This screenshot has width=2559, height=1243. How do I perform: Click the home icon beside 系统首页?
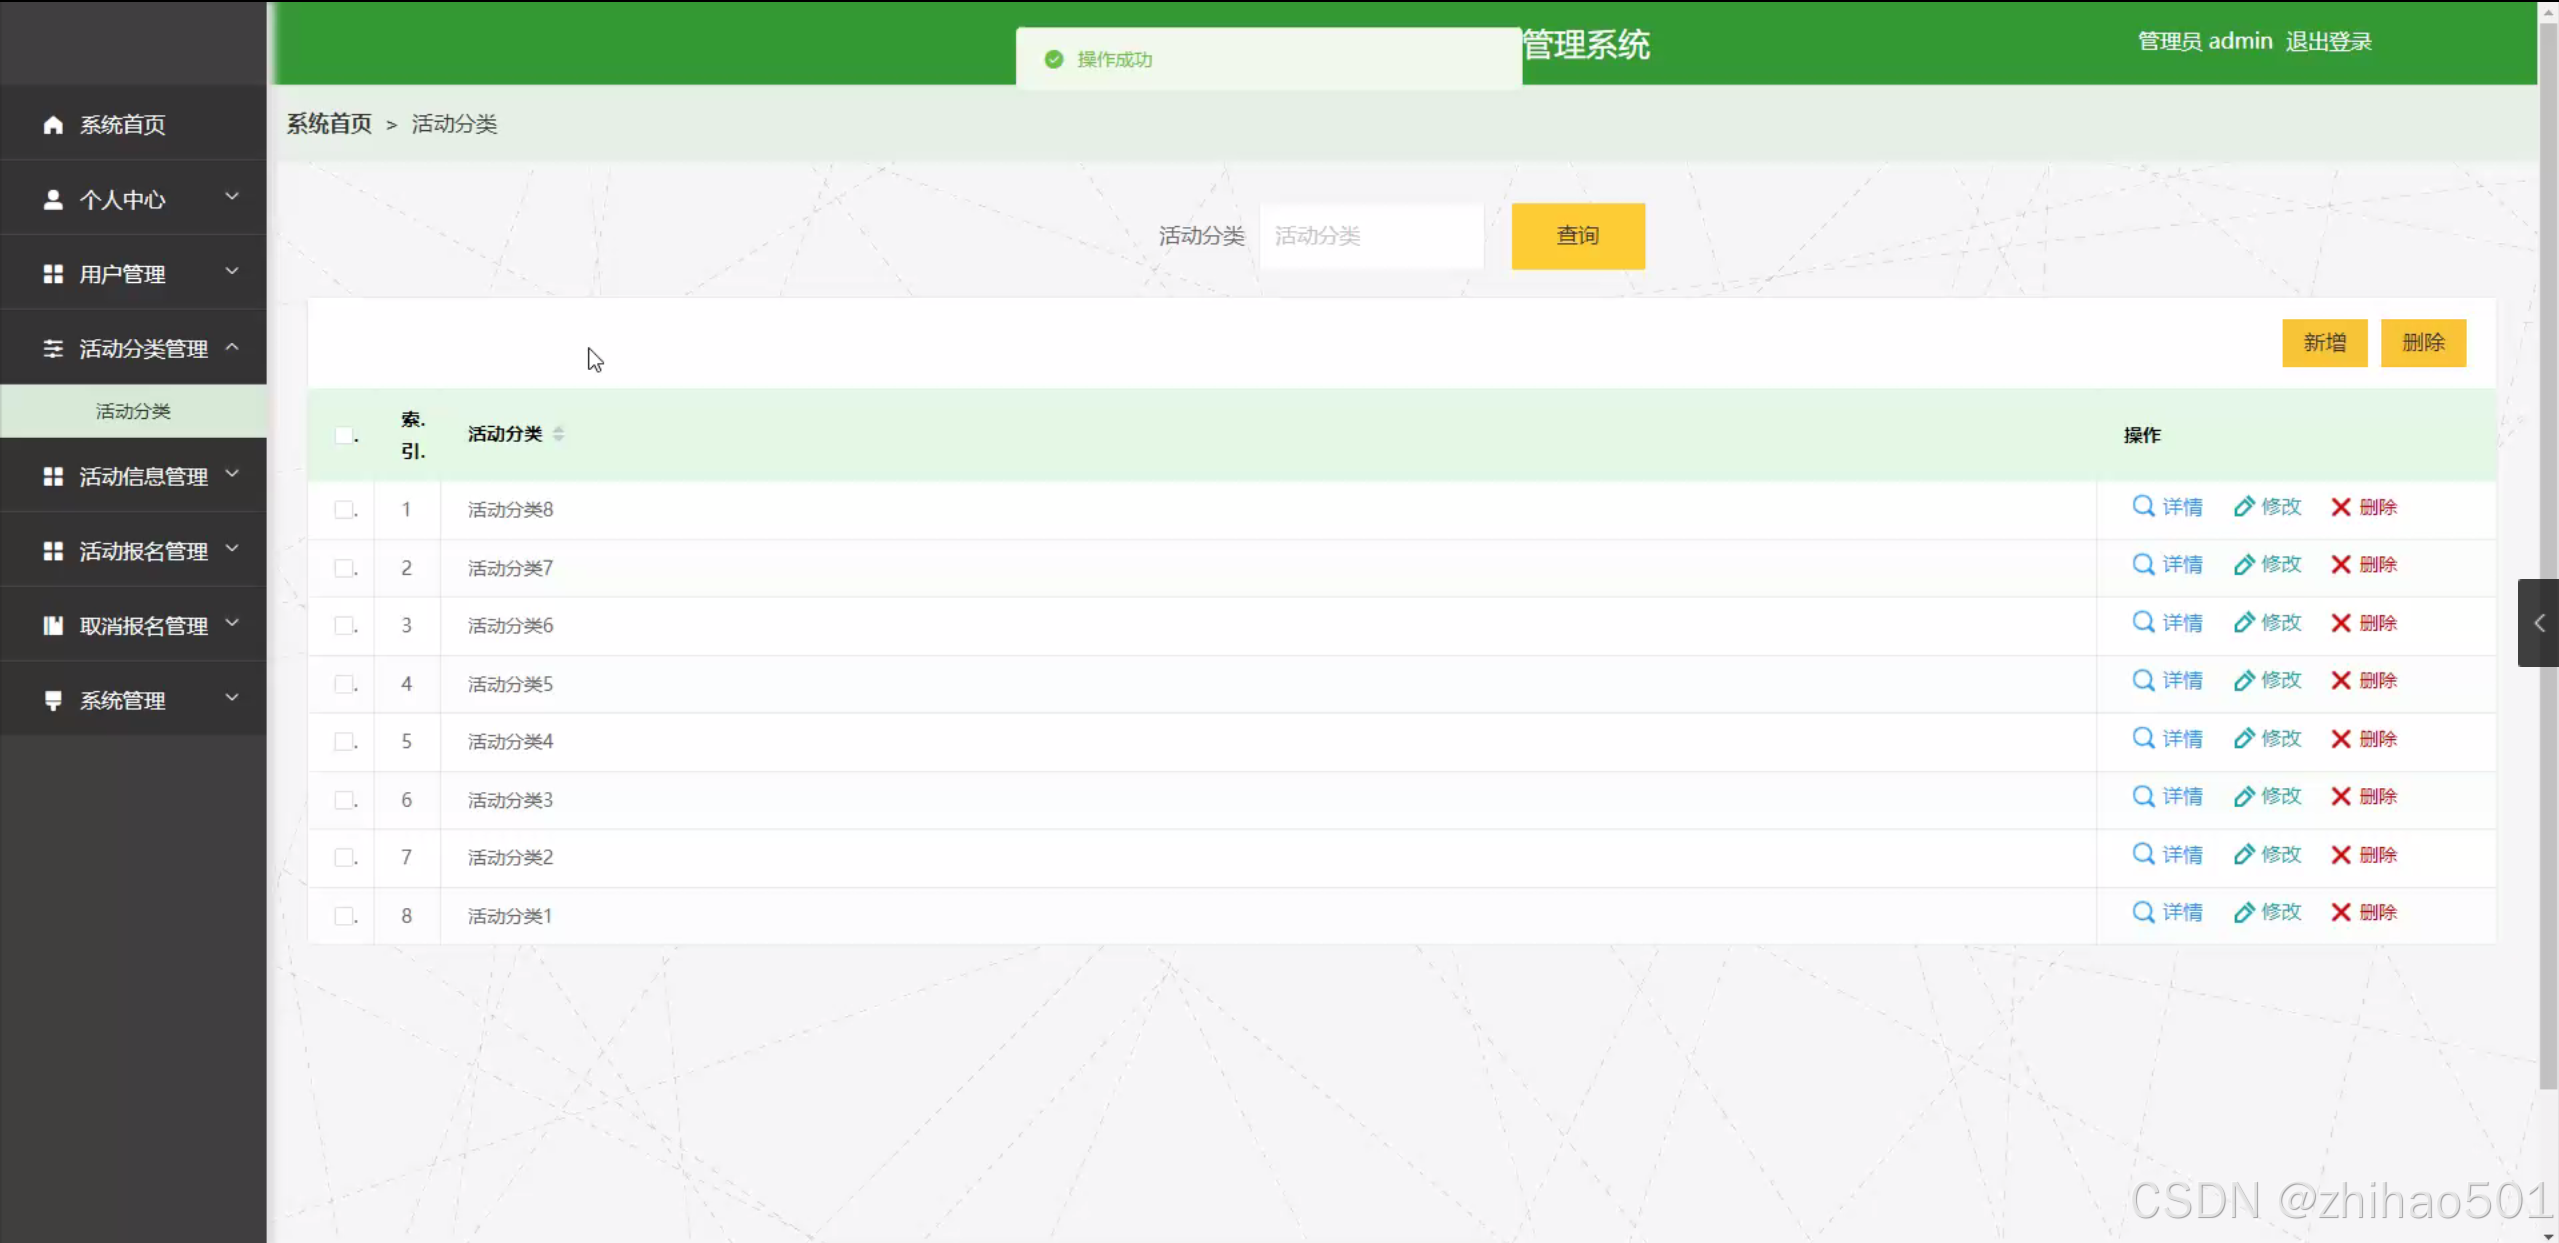tap(53, 125)
